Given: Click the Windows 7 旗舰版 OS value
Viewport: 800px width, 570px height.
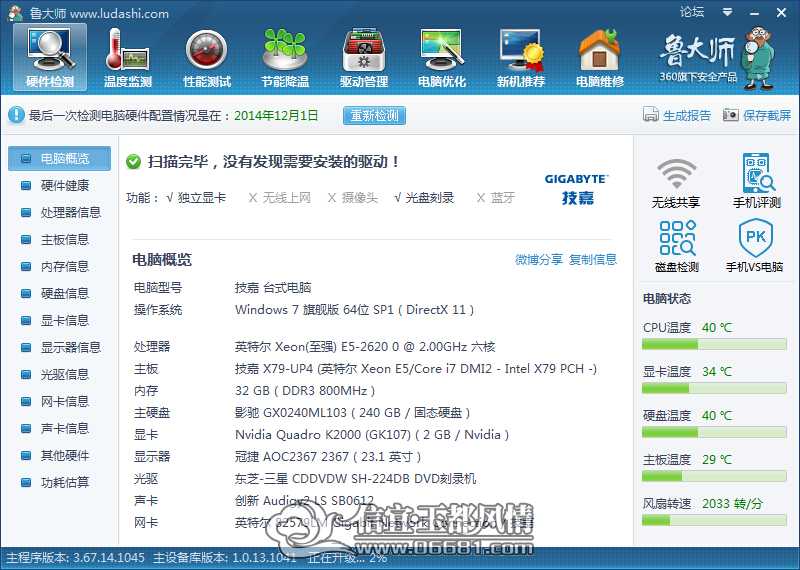Looking at the screenshot, I should click(x=355, y=310).
